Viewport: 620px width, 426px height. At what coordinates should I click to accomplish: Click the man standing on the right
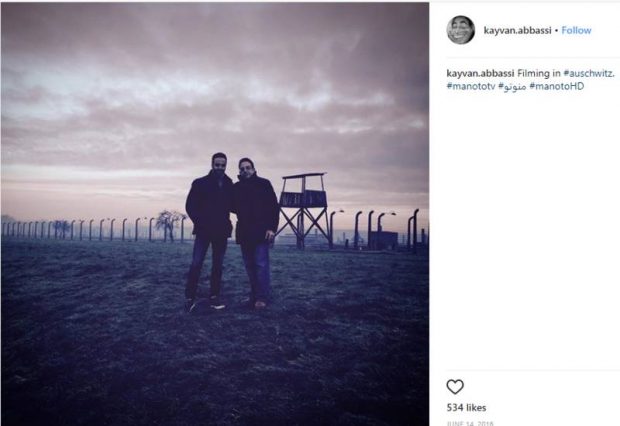(x=256, y=230)
